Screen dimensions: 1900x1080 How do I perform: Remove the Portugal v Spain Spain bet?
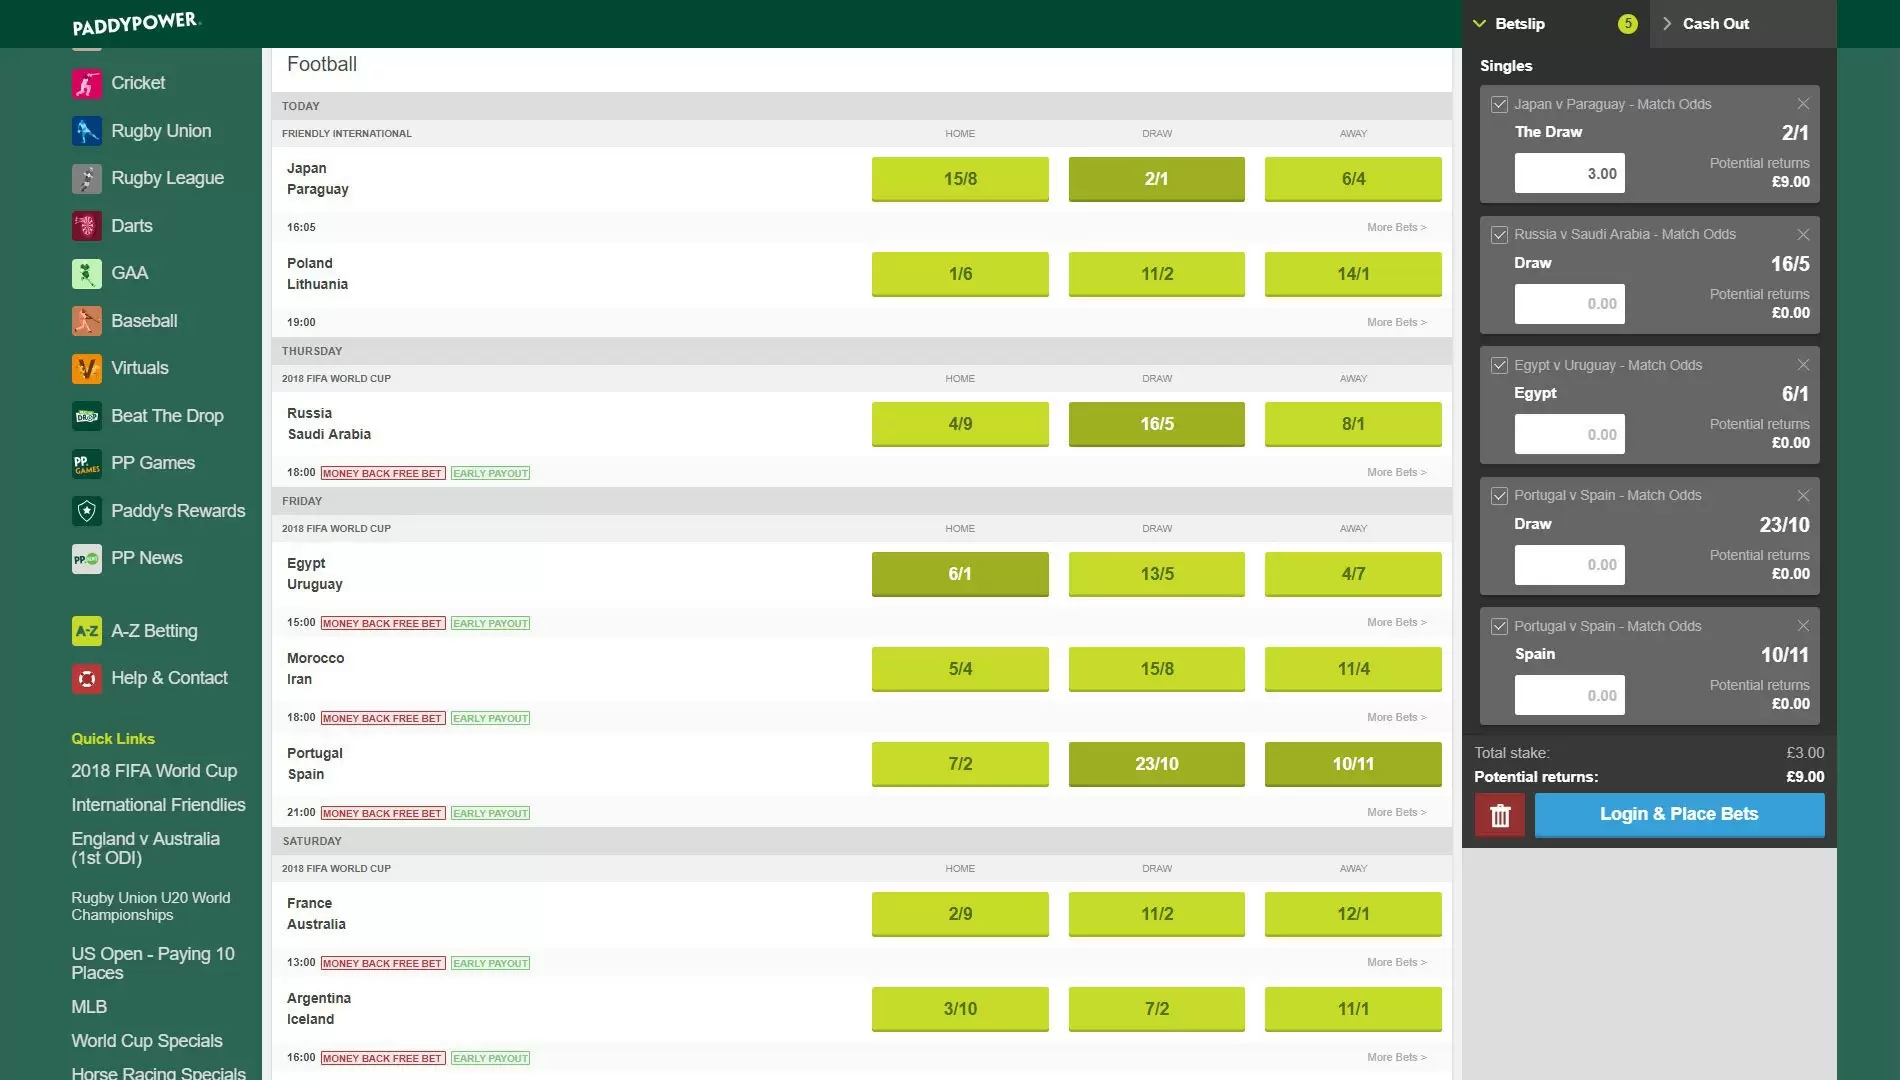pyautogui.click(x=1803, y=626)
